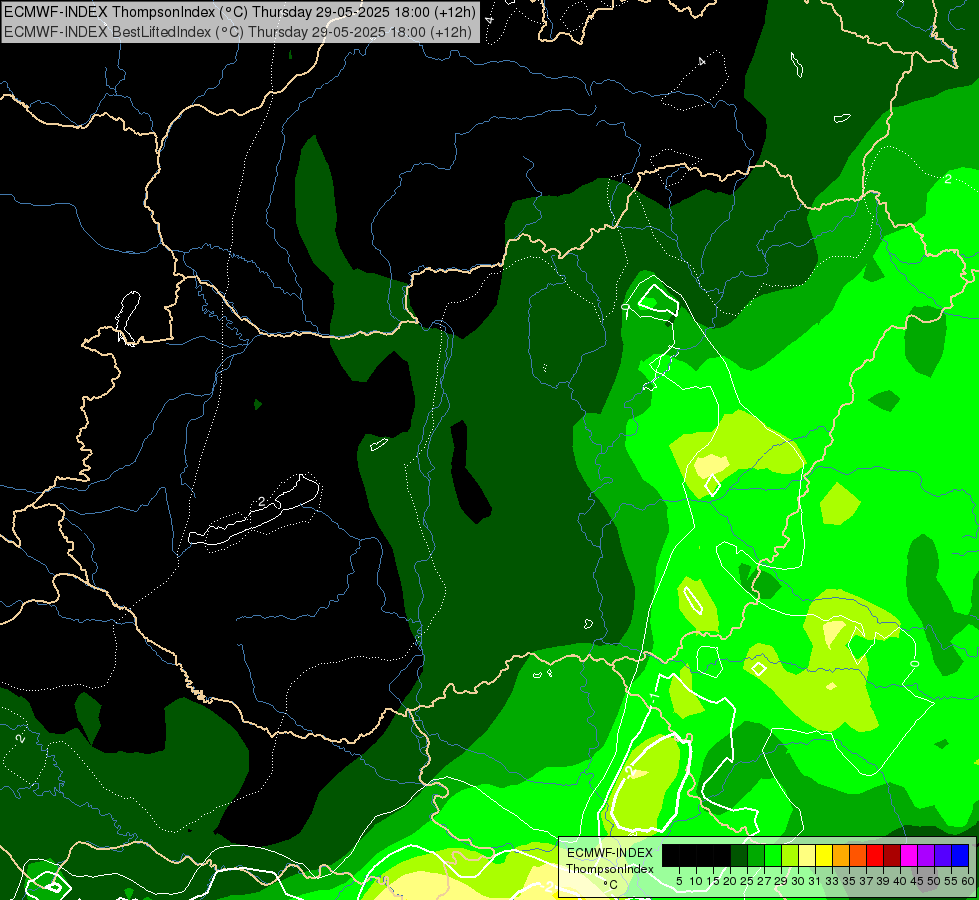Pick the yellow-green 29–30 legend swatch
This screenshot has height=900, width=979.
coord(790,855)
